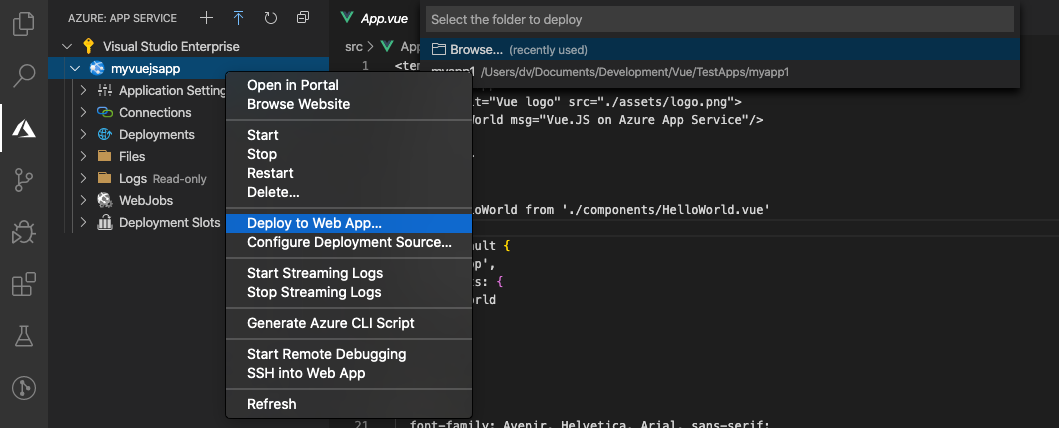Choose Generate Azure CLI Script

tap(348, 323)
